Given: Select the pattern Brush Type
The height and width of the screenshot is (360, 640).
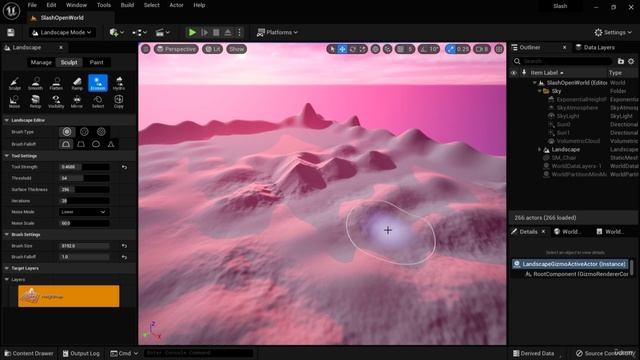Looking at the screenshot, I should (101, 131).
